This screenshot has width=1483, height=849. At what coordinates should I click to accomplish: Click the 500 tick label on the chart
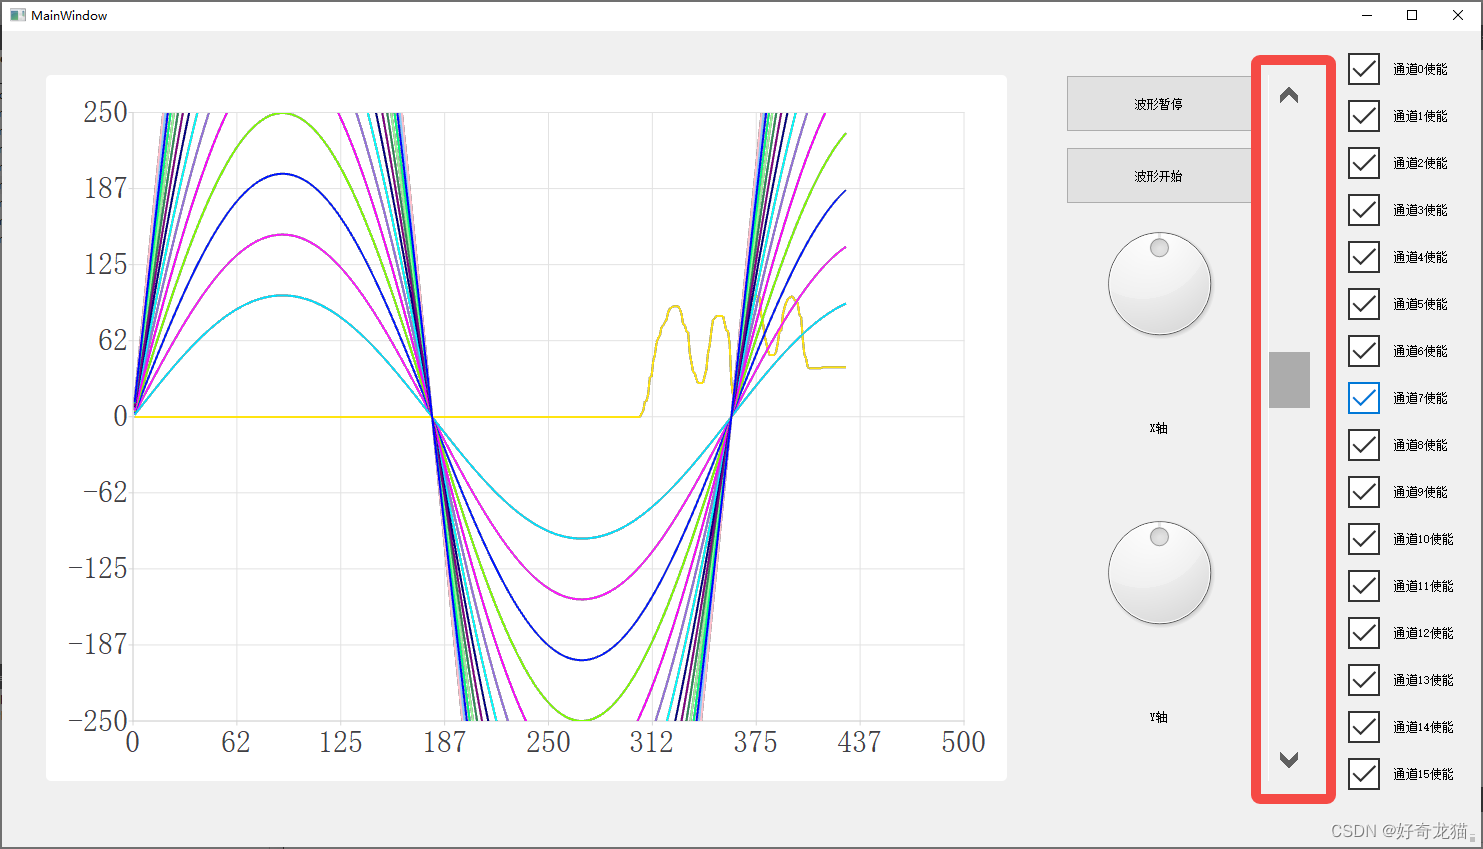963,742
